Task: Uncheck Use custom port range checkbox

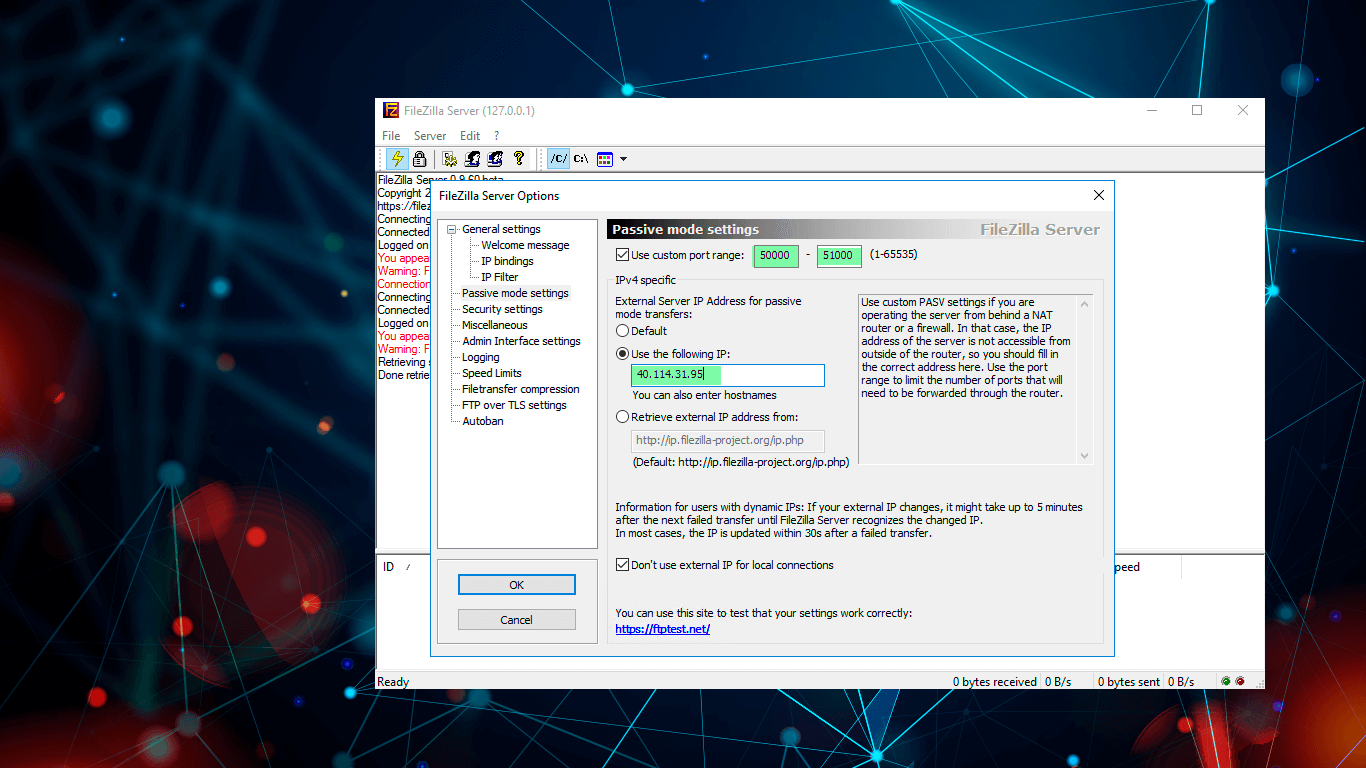Action: (x=623, y=255)
